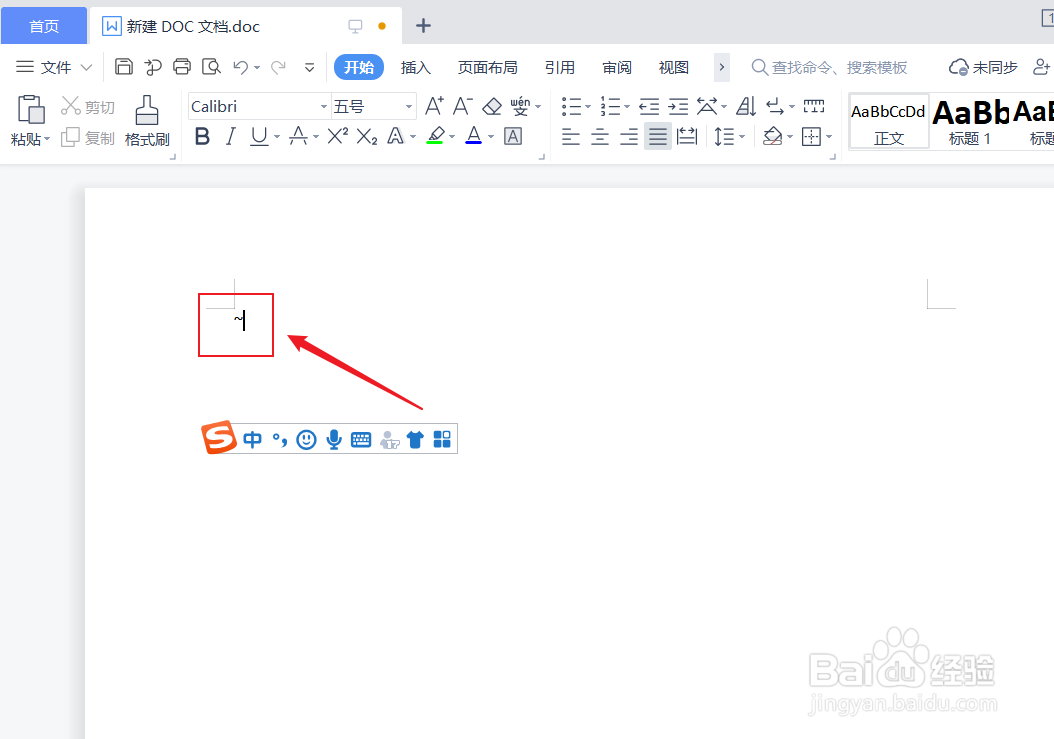Apply subscript X₂ formatting
1054x739 pixels.
coord(366,137)
